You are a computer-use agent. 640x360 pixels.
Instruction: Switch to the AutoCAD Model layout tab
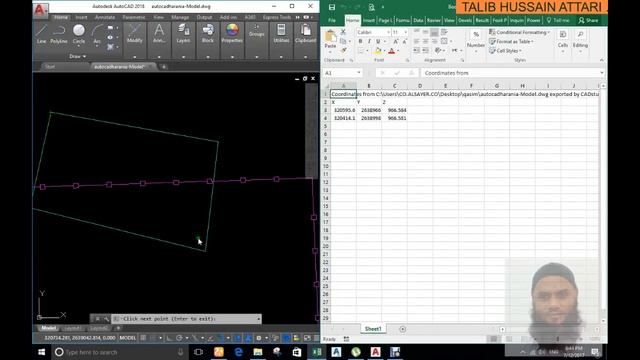coord(49,328)
